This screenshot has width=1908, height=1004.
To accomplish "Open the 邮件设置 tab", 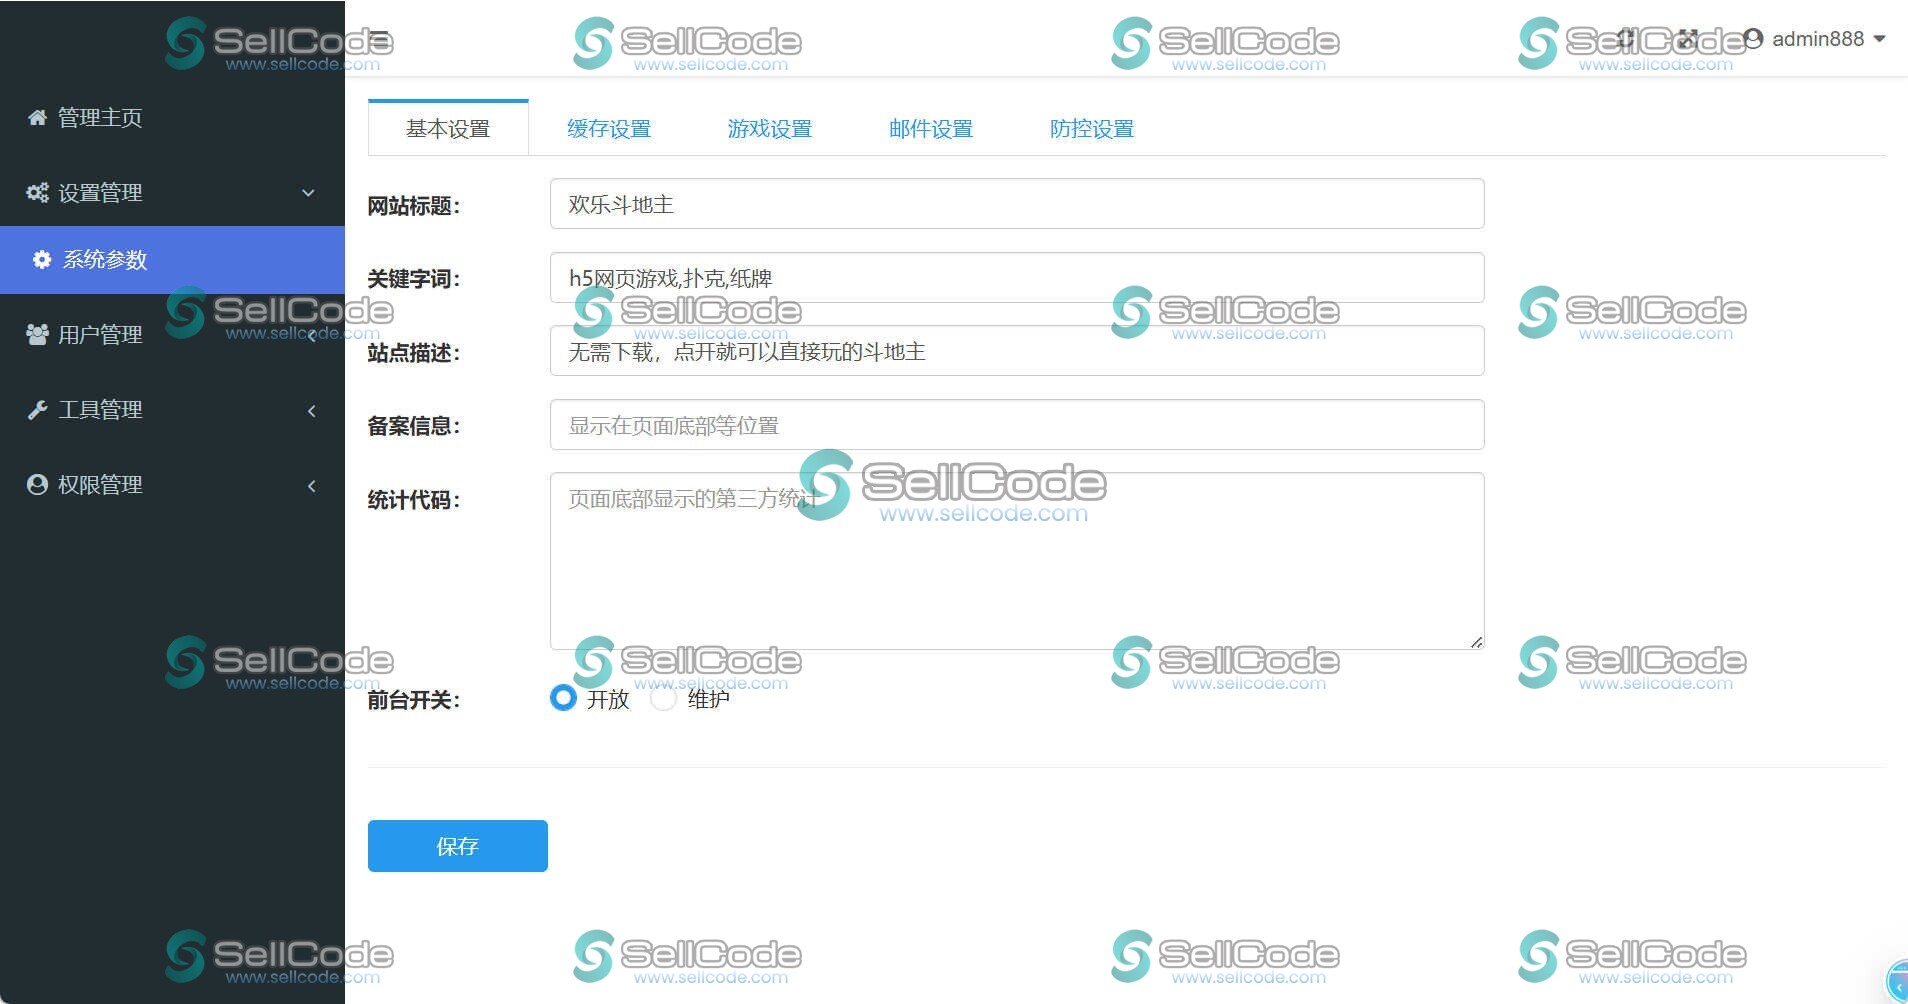I will 930,128.
